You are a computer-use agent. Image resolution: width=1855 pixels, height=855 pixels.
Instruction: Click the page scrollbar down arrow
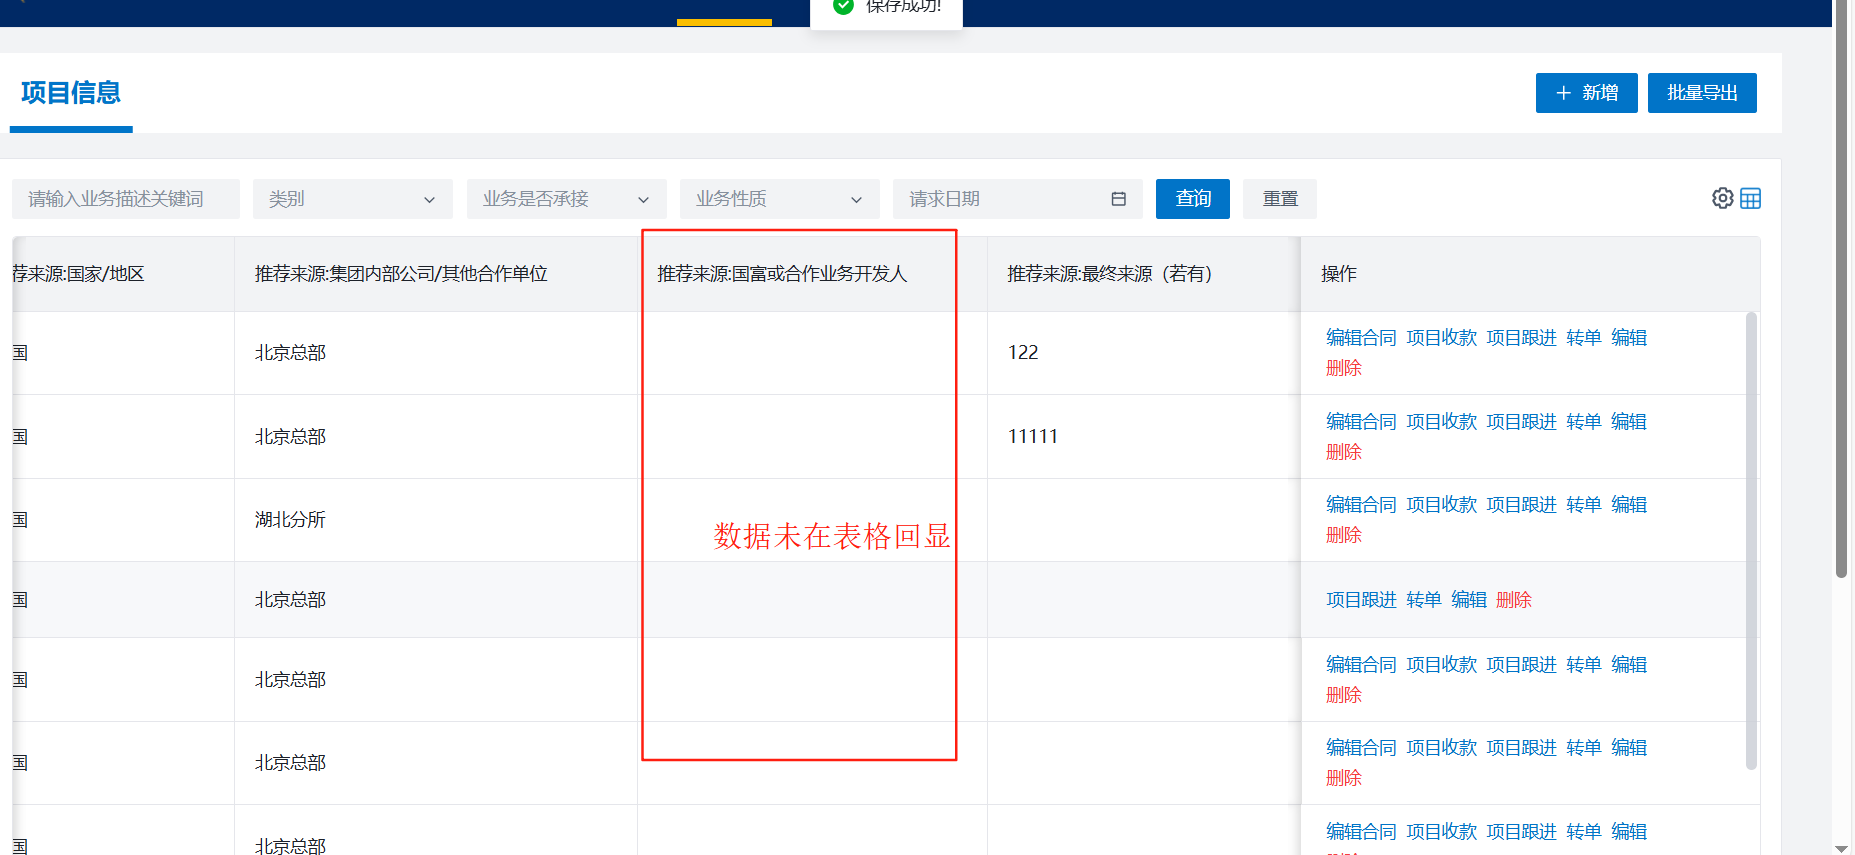pyautogui.click(x=1841, y=848)
